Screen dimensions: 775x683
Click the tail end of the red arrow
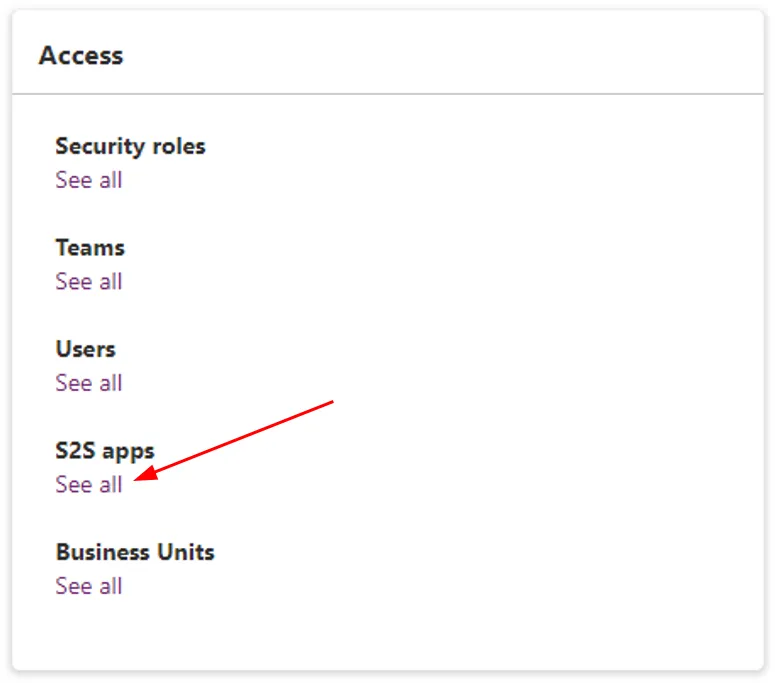333,401
